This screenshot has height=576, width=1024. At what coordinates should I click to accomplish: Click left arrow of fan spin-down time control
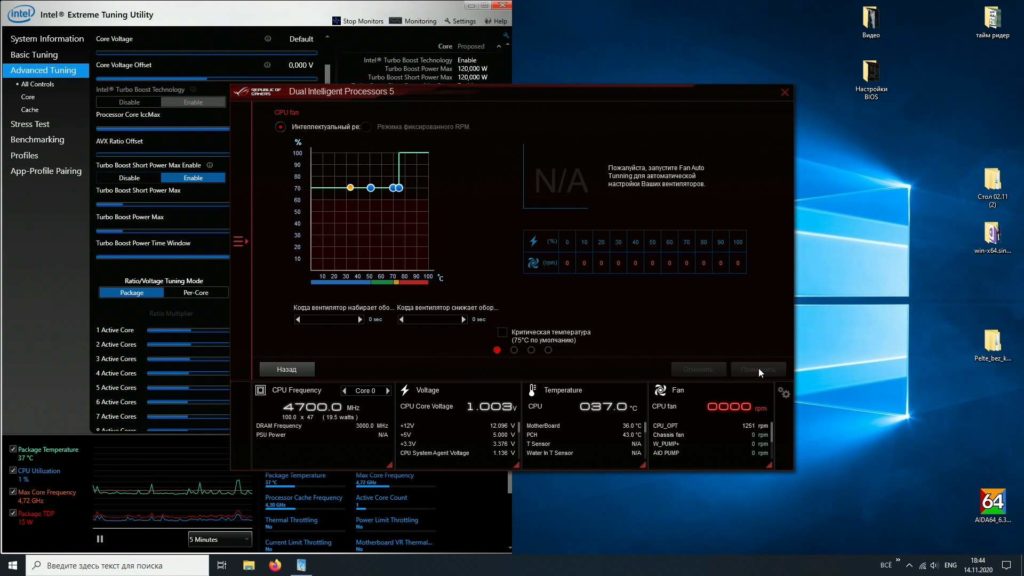pyautogui.click(x=402, y=319)
